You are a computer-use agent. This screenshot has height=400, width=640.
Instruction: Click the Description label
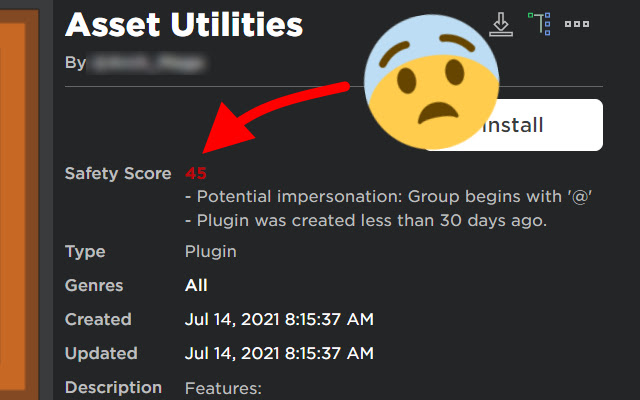click(113, 387)
